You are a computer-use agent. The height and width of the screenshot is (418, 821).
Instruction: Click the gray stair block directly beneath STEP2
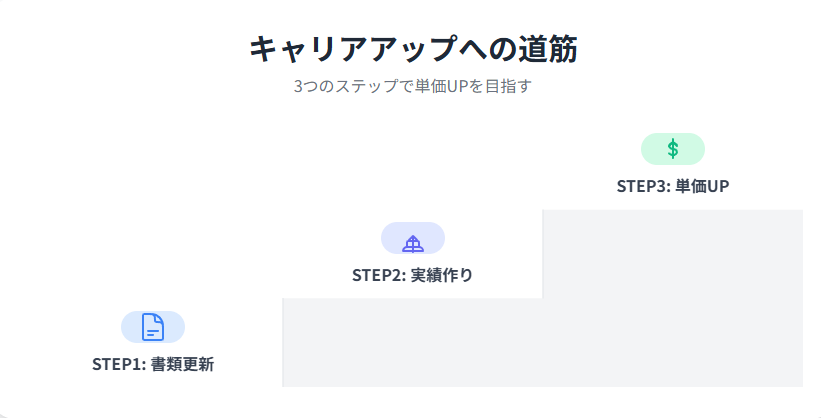413,343
